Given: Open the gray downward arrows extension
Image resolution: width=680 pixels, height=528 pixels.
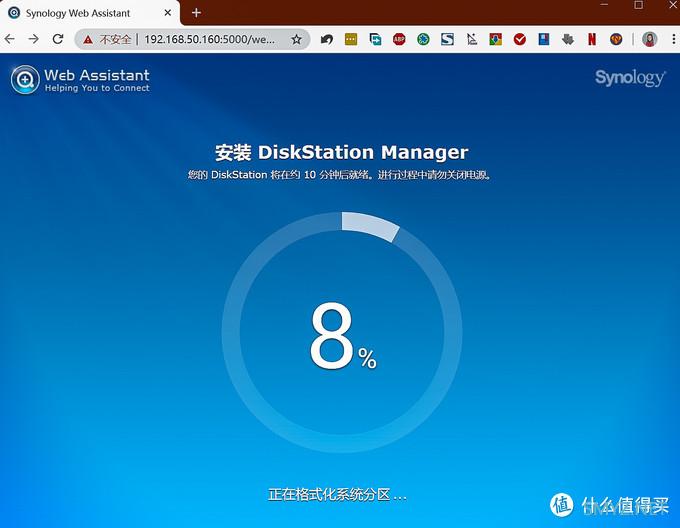Looking at the screenshot, I should pyautogui.click(x=568, y=39).
